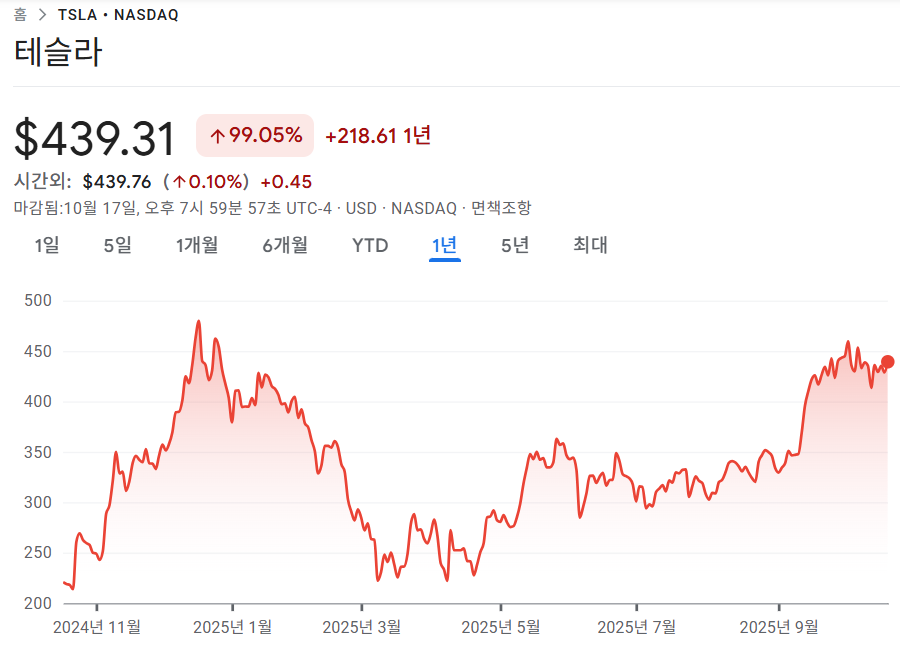Click the $439.31 main price
Image resolution: width=900 pixels, height=652 pixels.
(x=95, y=138)
